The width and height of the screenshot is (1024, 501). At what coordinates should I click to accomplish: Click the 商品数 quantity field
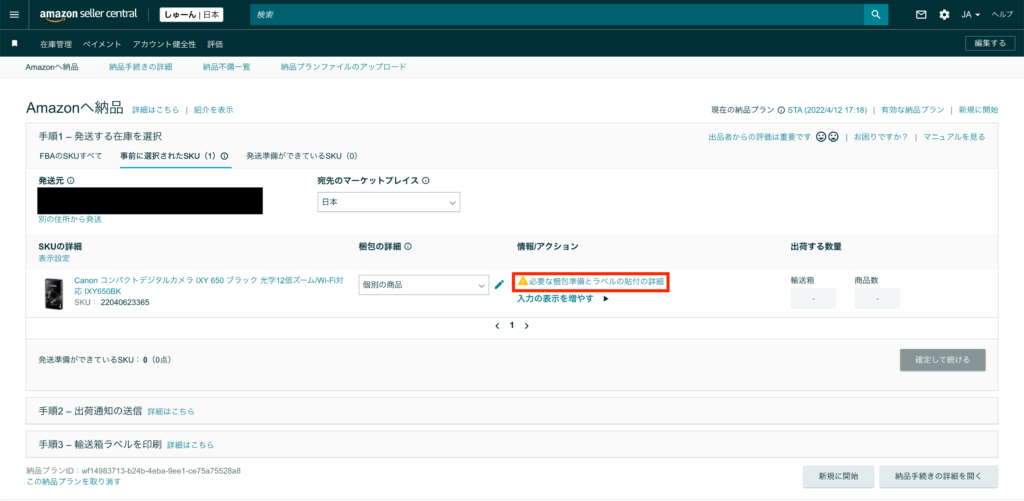[x=877, y=299]
